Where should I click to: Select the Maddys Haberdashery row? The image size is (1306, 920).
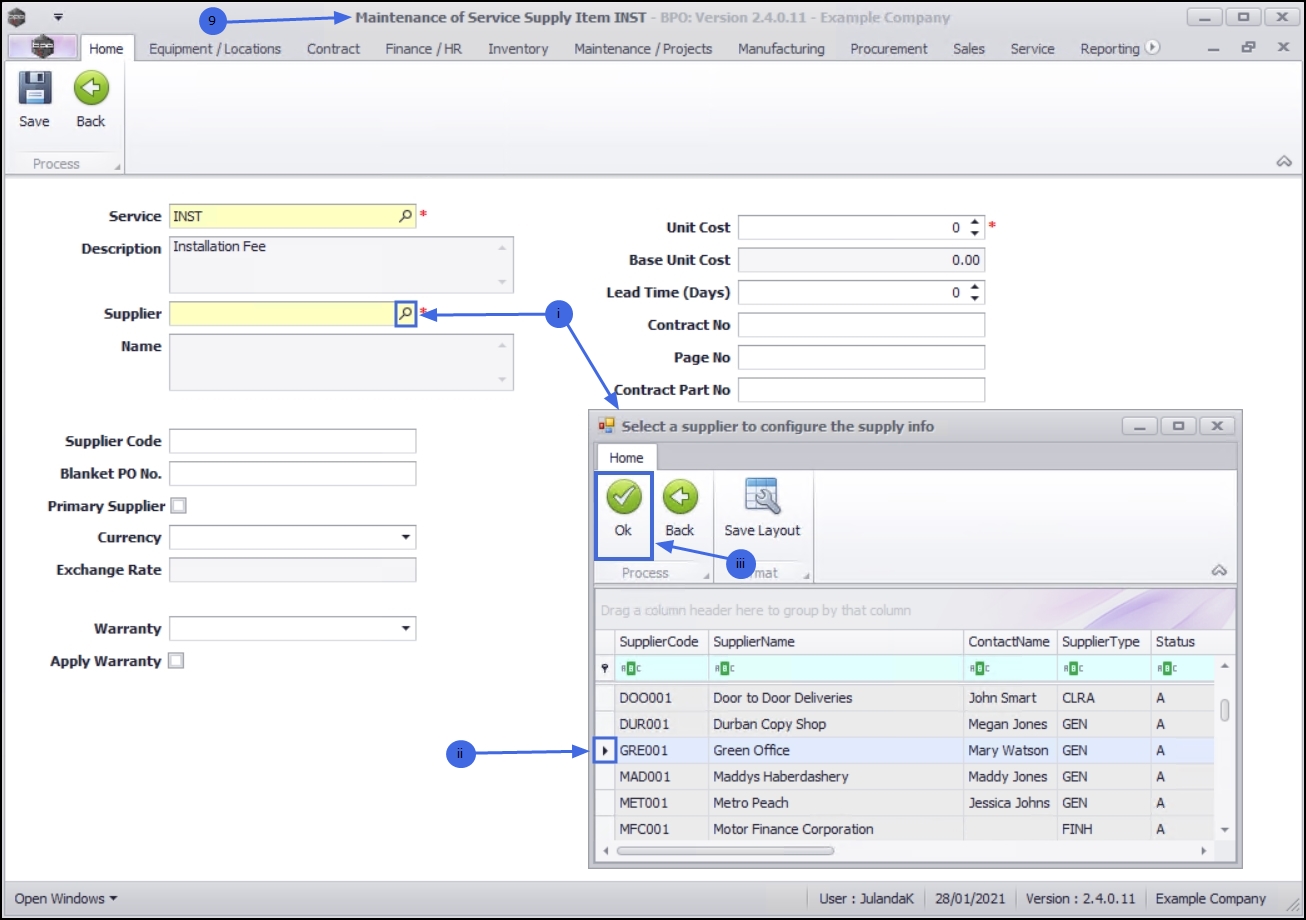(905, 776)
